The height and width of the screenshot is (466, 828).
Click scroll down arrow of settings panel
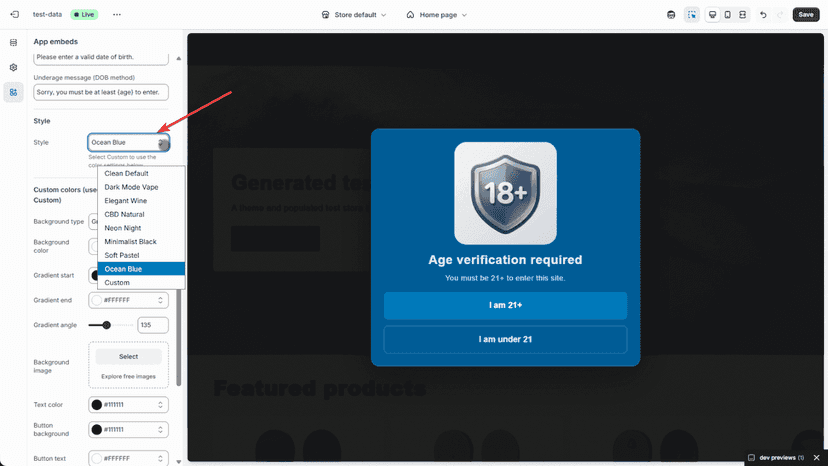[x=178, y=461]
